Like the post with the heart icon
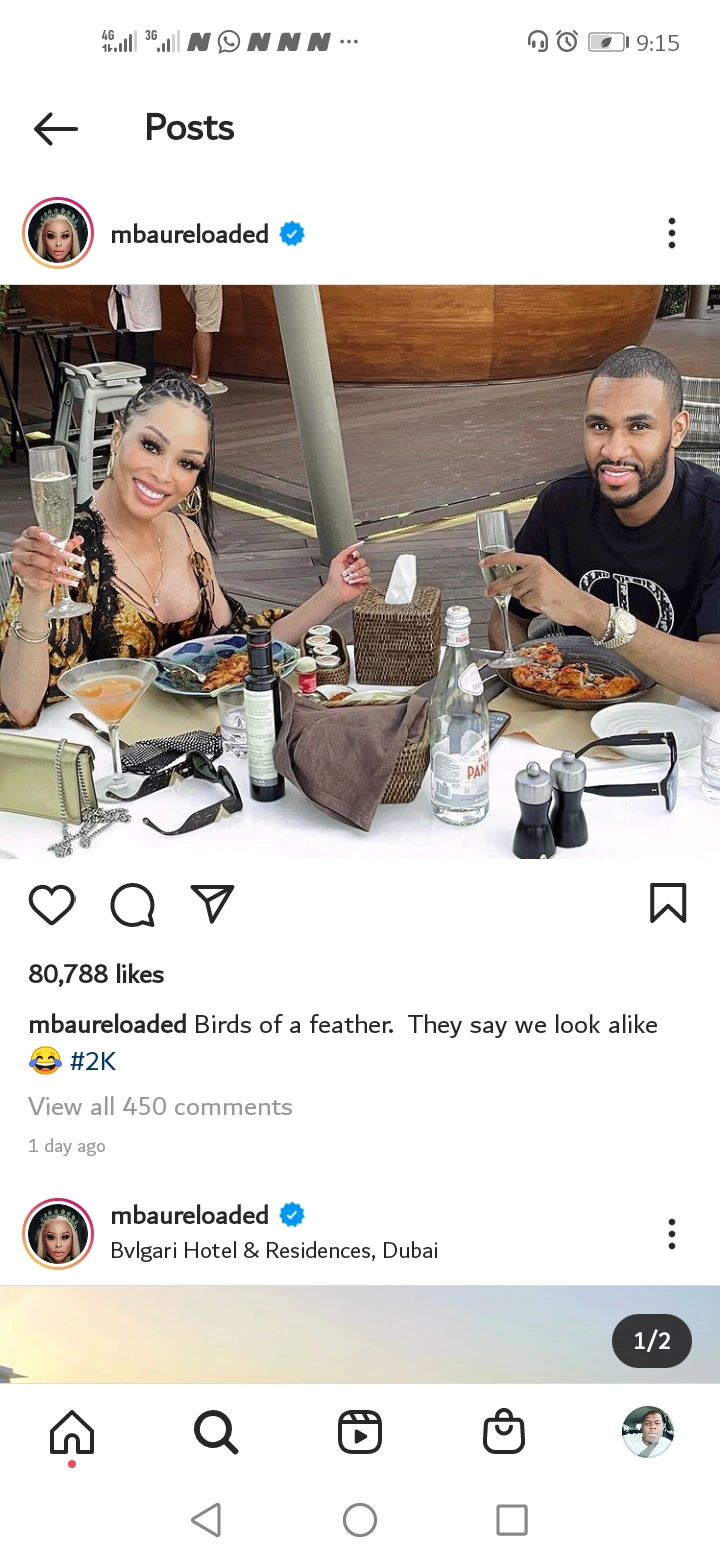This screenshot has width=720, height=1560. tap(52, 904)
